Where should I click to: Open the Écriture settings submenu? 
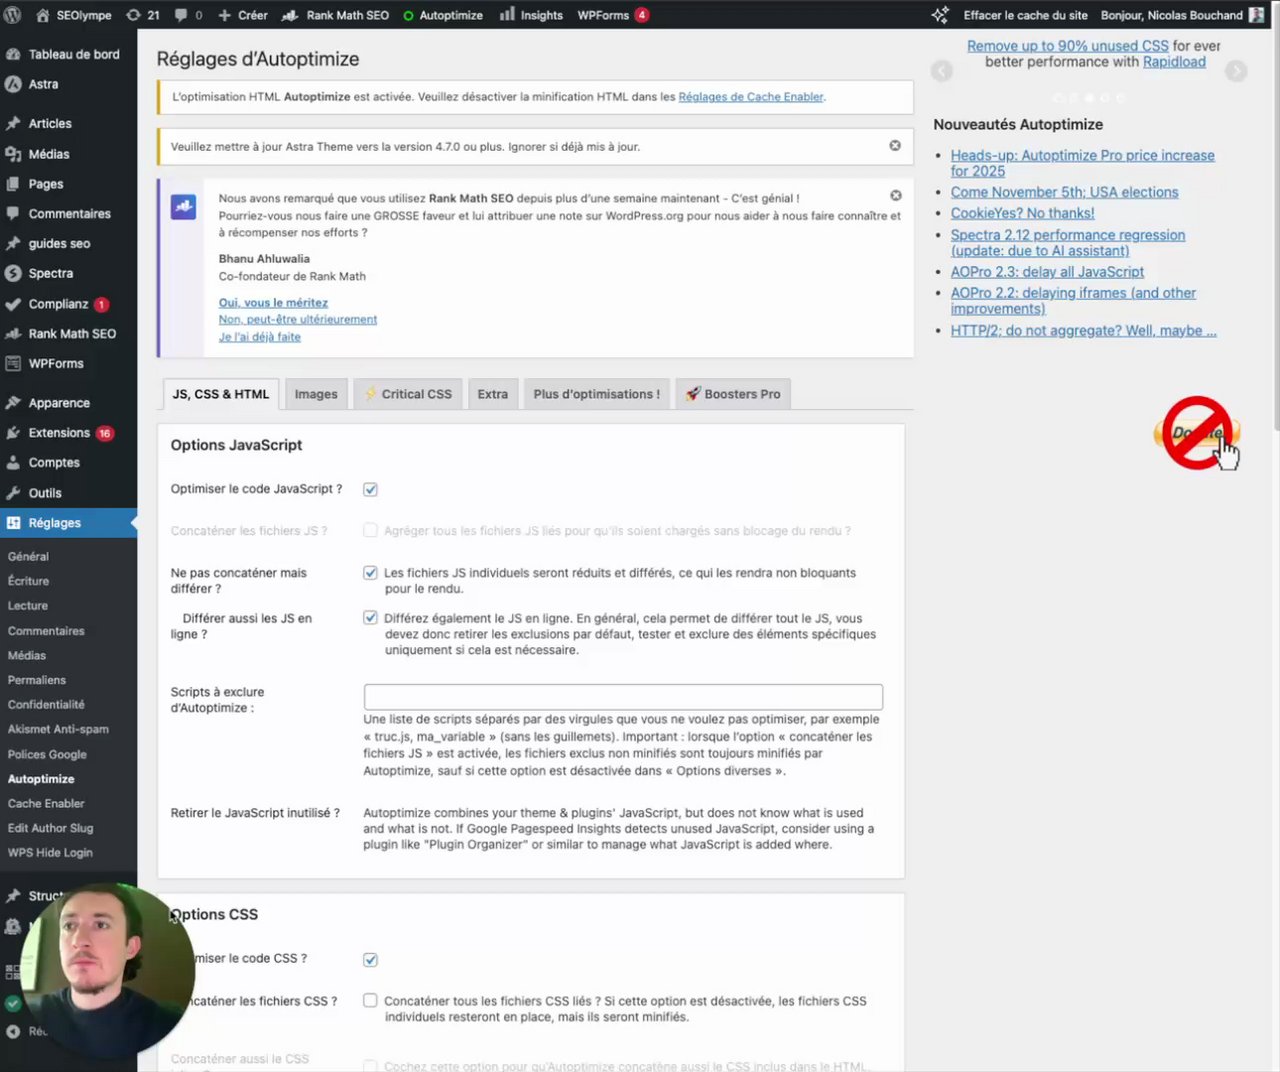click(x=28, y=581)
